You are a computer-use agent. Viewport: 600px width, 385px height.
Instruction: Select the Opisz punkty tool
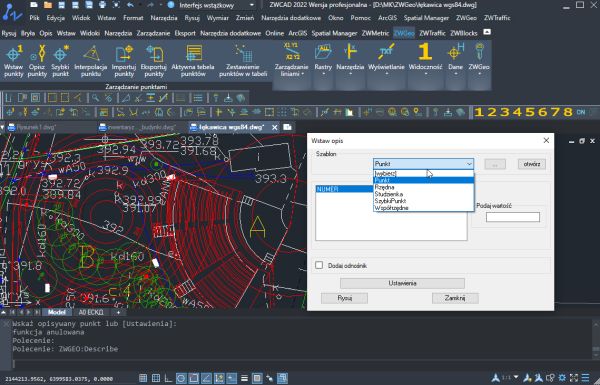(37, 61)
